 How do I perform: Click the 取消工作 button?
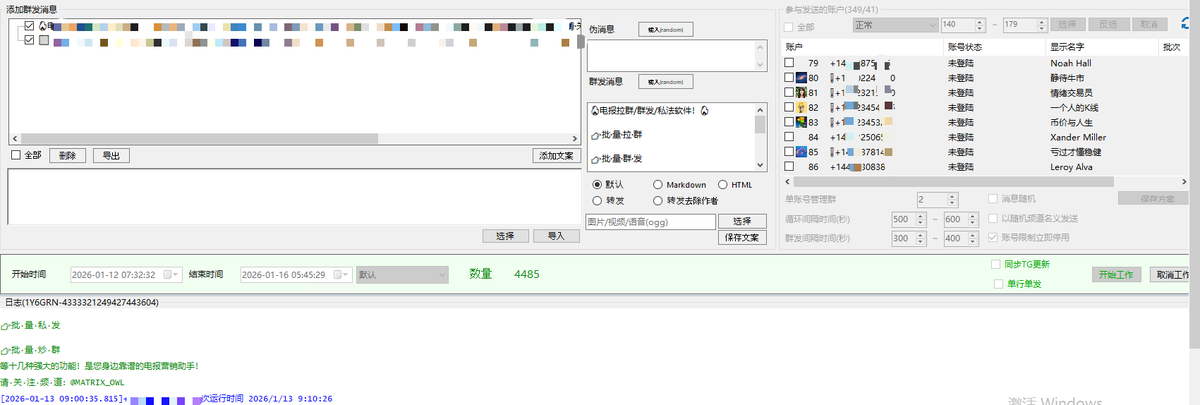click(x=1172, y=274)
